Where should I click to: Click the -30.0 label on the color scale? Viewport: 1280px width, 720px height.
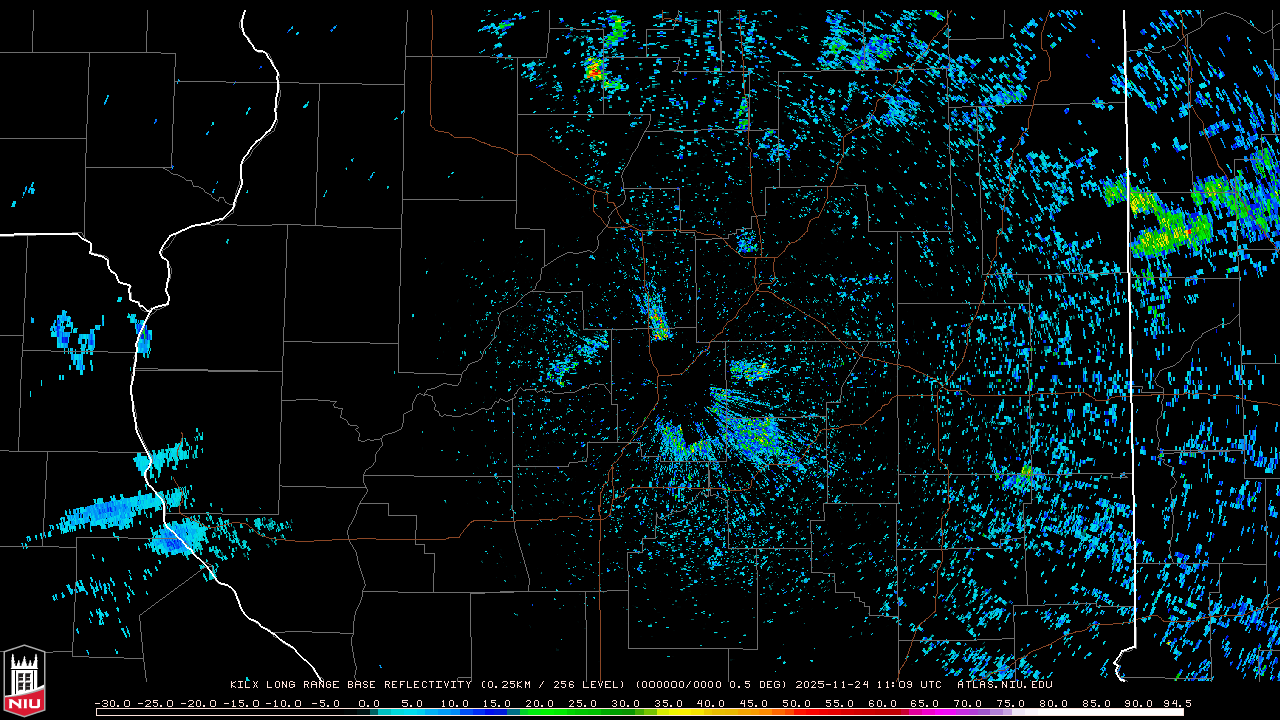point(111,703)
